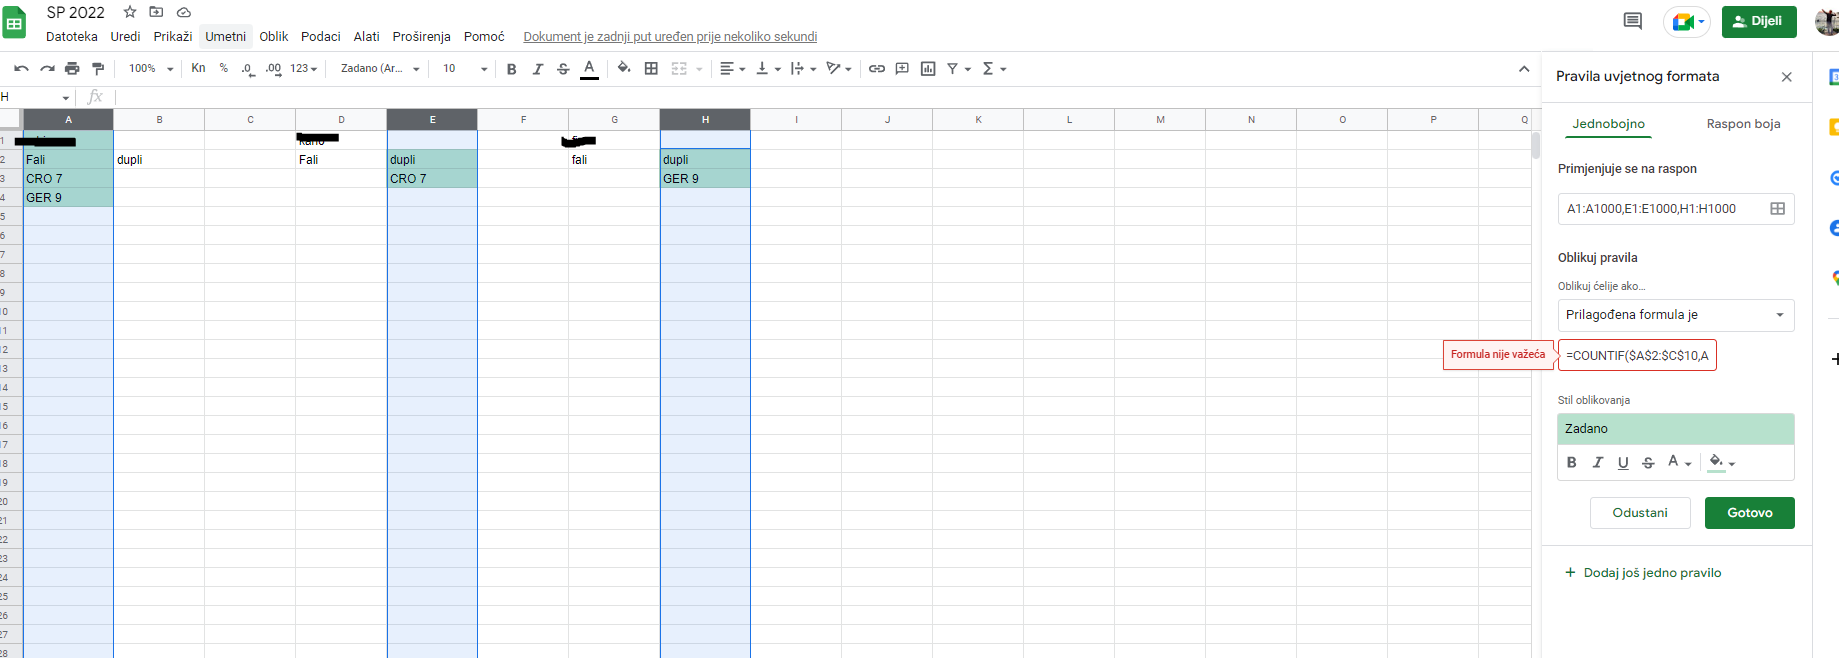Open fill color picker in style panel
This screenshot has width=1839, height=658.
point(1721,463)
